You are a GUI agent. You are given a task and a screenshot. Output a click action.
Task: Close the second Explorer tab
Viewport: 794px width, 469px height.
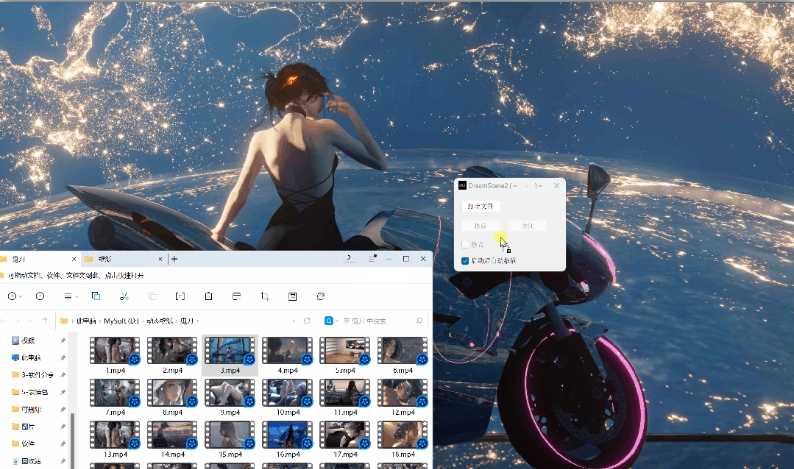(161, 259)
